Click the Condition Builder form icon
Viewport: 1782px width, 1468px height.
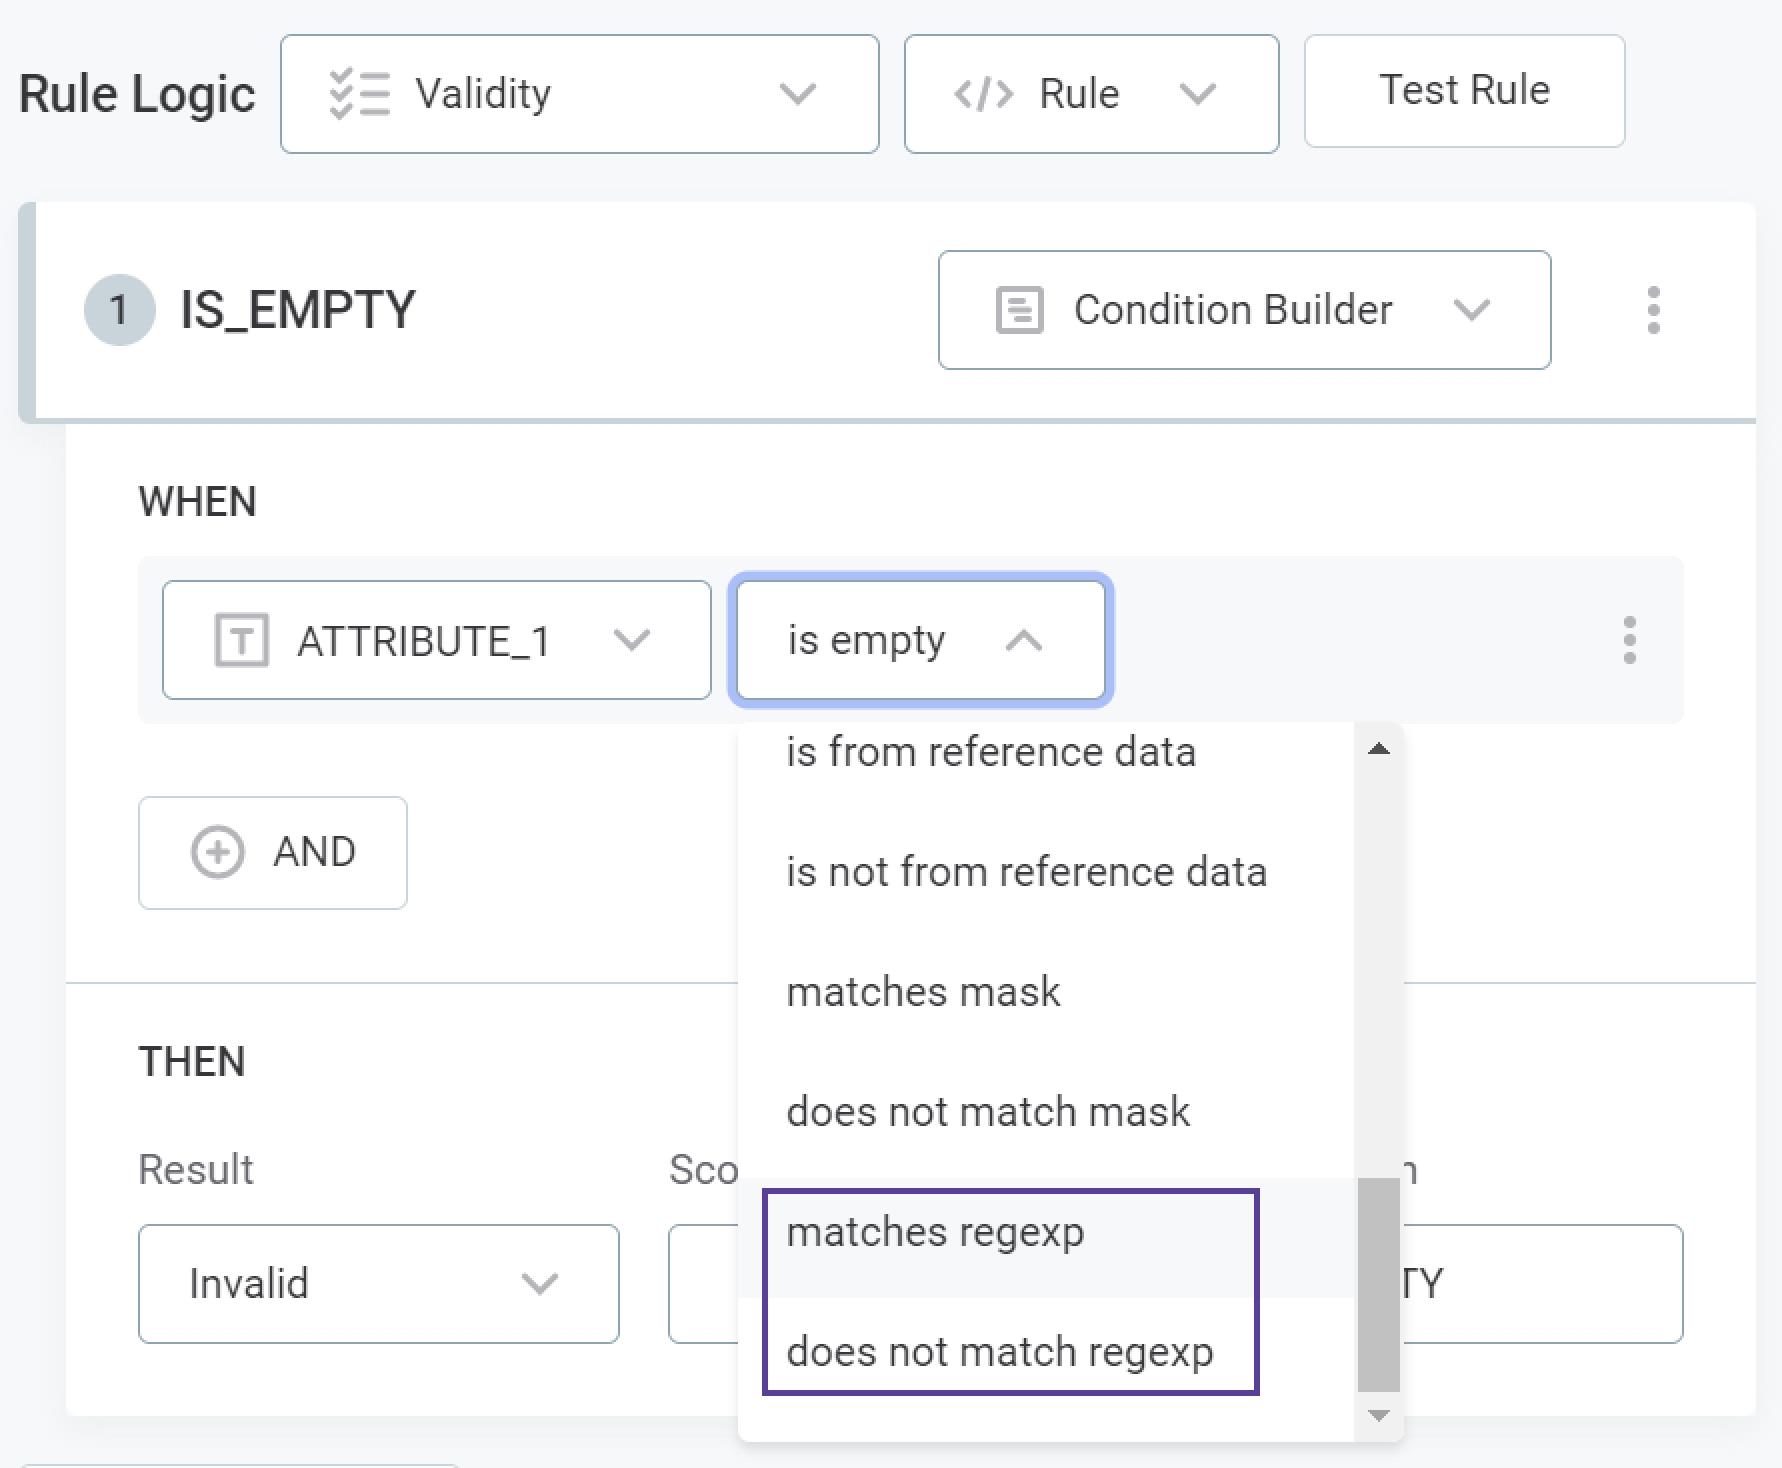pos(1019,310)
